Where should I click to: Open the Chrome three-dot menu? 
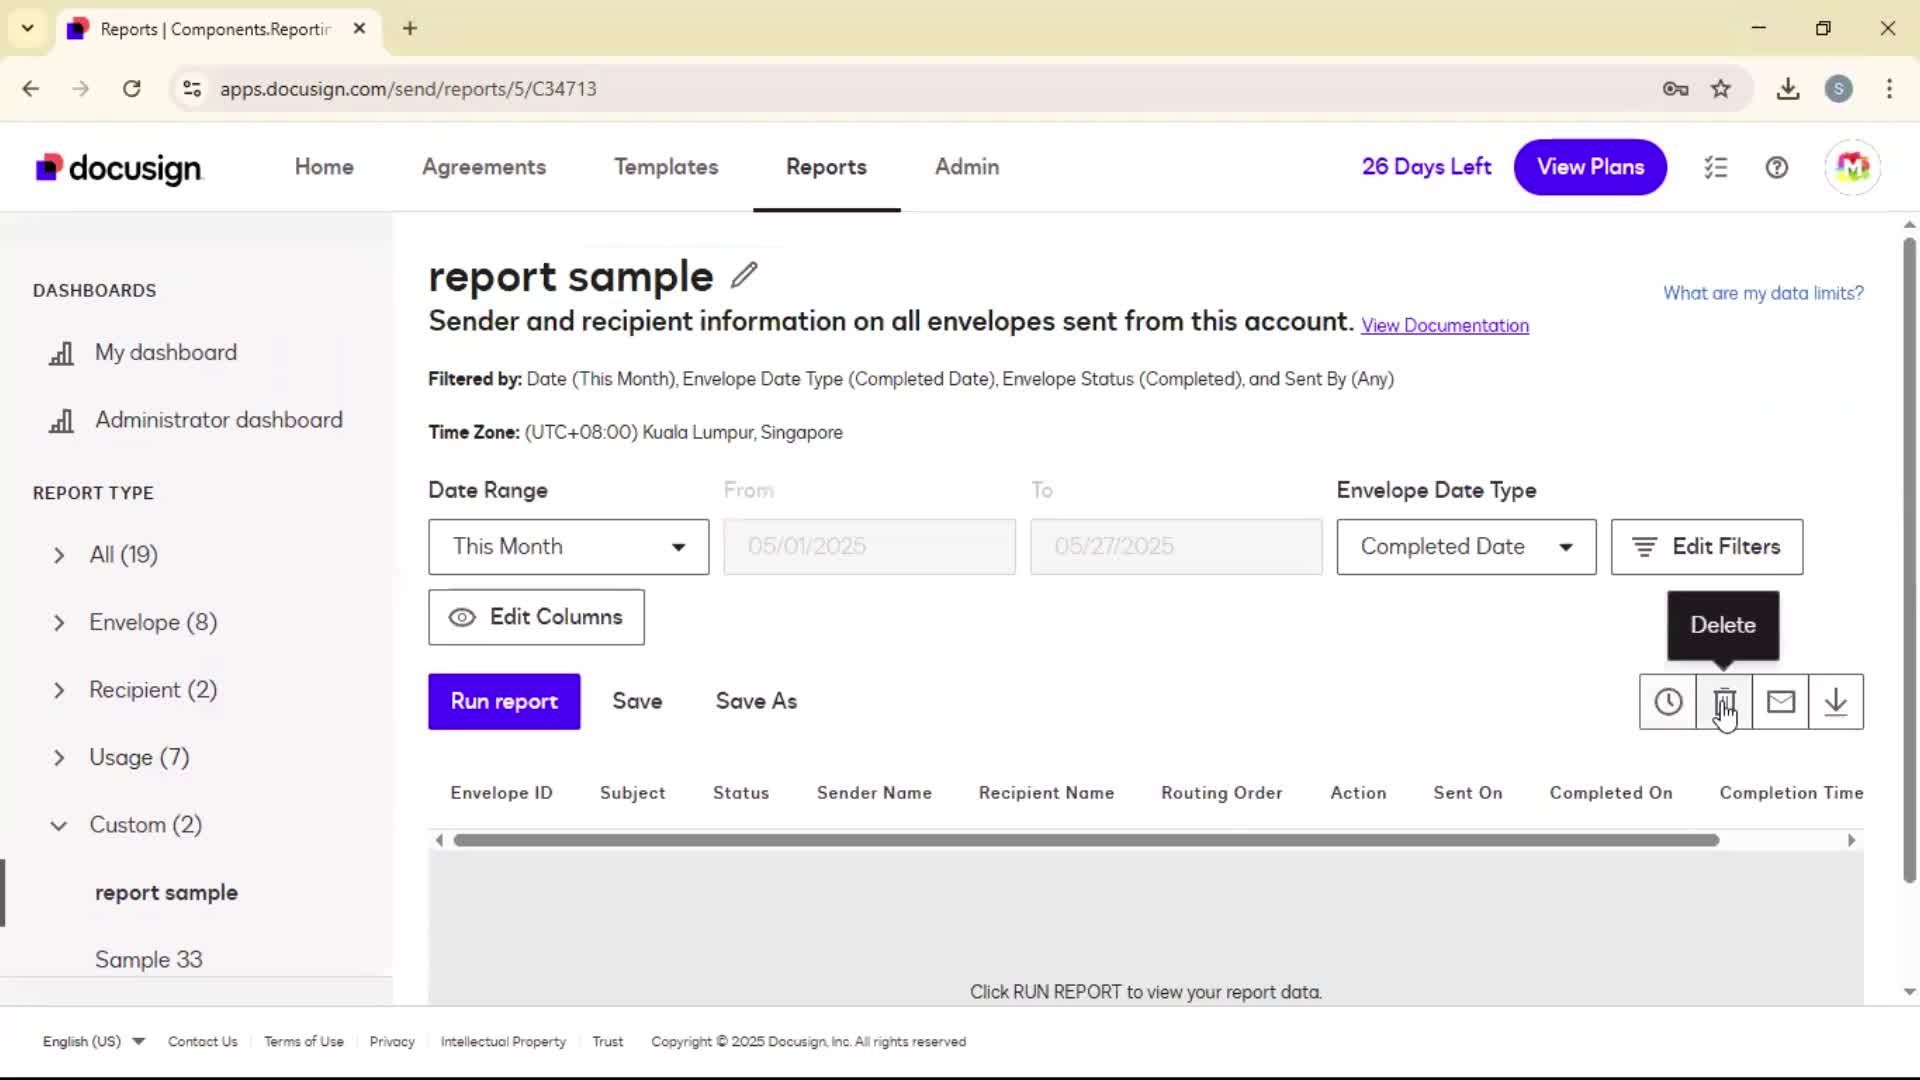tap(1889, 89)
